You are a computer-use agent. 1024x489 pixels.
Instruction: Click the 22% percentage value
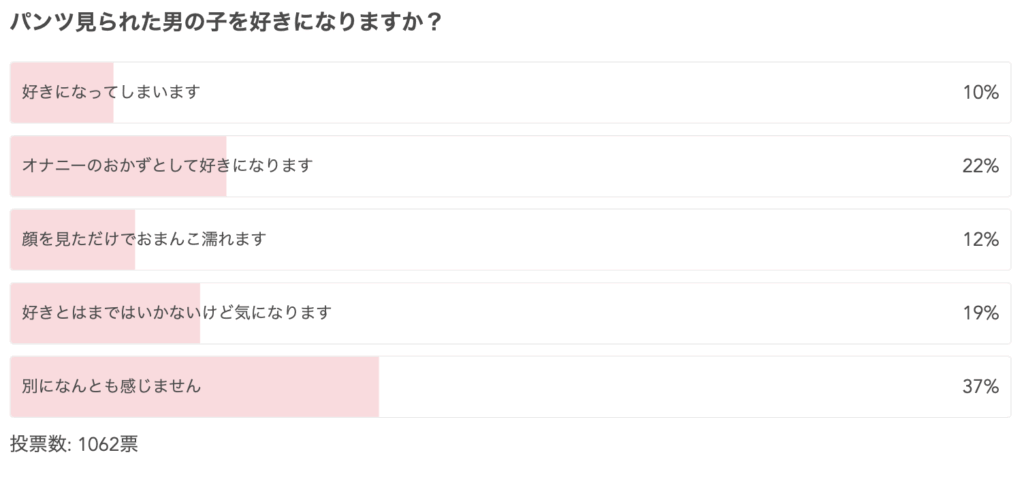(x=980, y=166)
